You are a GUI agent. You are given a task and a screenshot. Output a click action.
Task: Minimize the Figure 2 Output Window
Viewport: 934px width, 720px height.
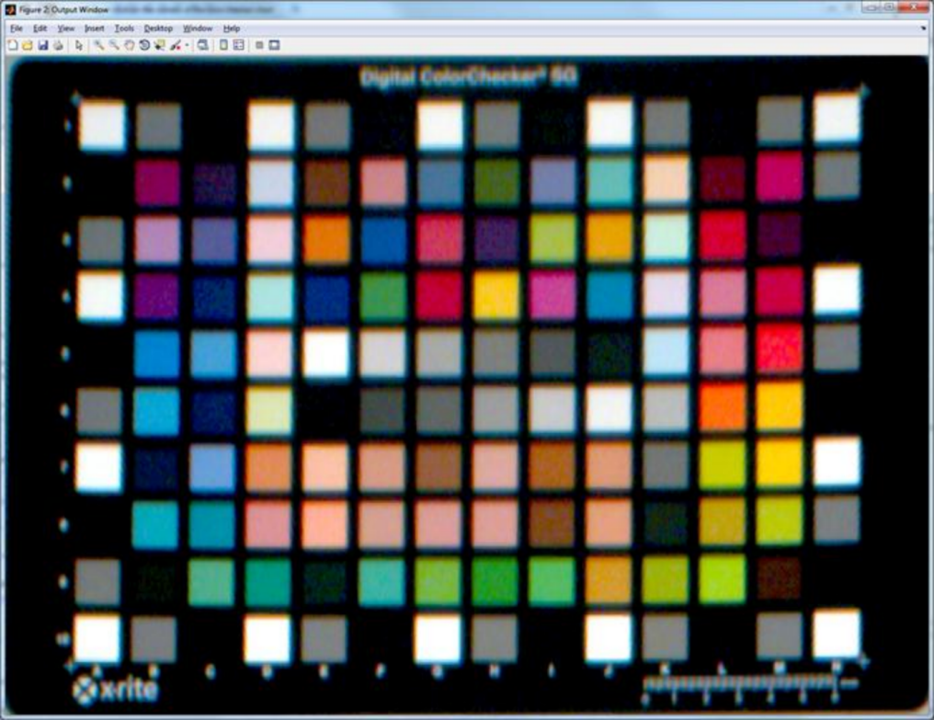(870, 7)
